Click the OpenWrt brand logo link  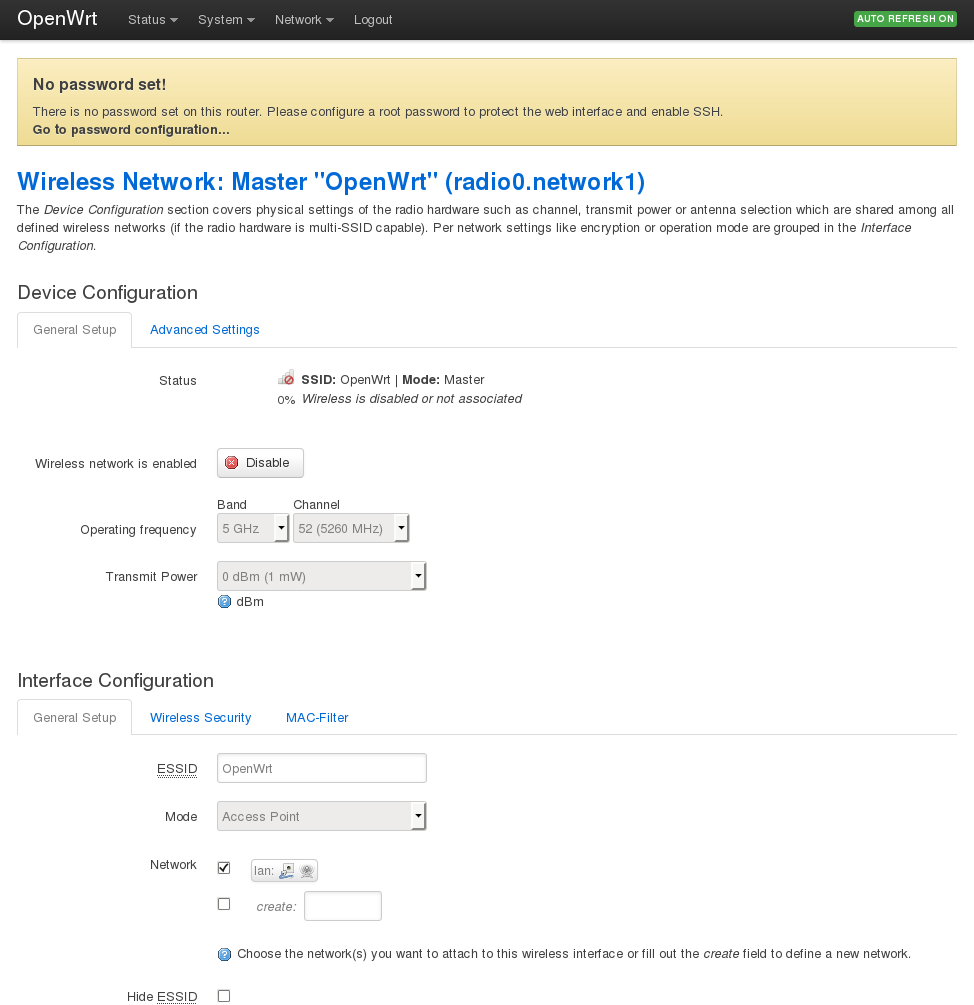[x=57, y=18]
